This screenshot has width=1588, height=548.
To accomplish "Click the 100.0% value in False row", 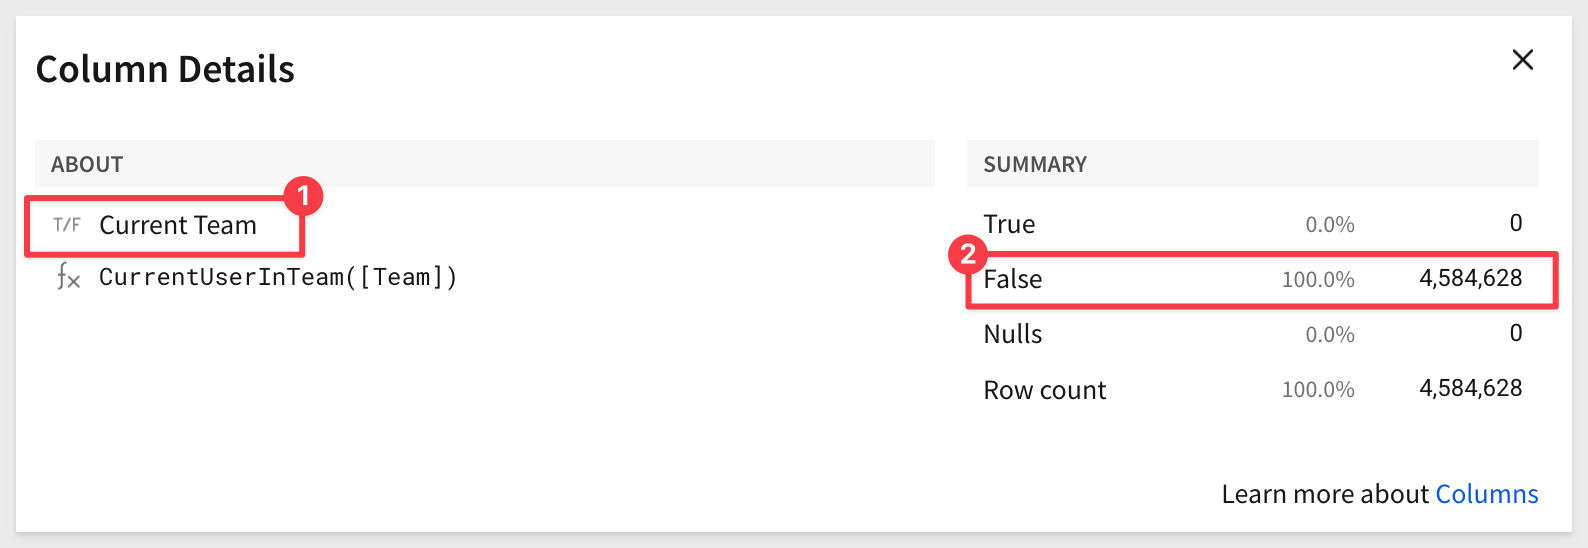I will click(x=1318, y=280).
